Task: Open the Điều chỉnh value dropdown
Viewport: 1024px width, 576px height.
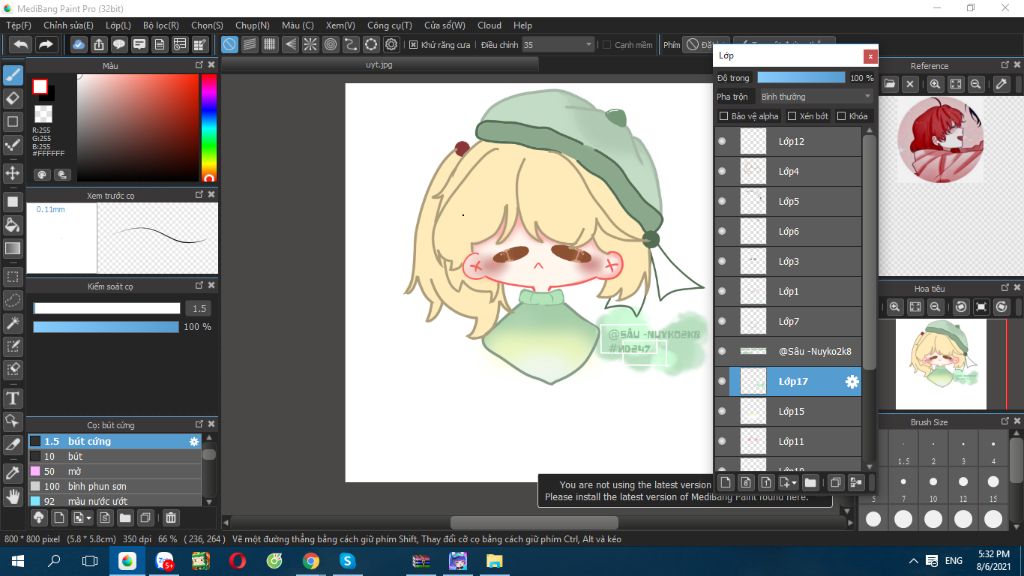Action: 558,44
